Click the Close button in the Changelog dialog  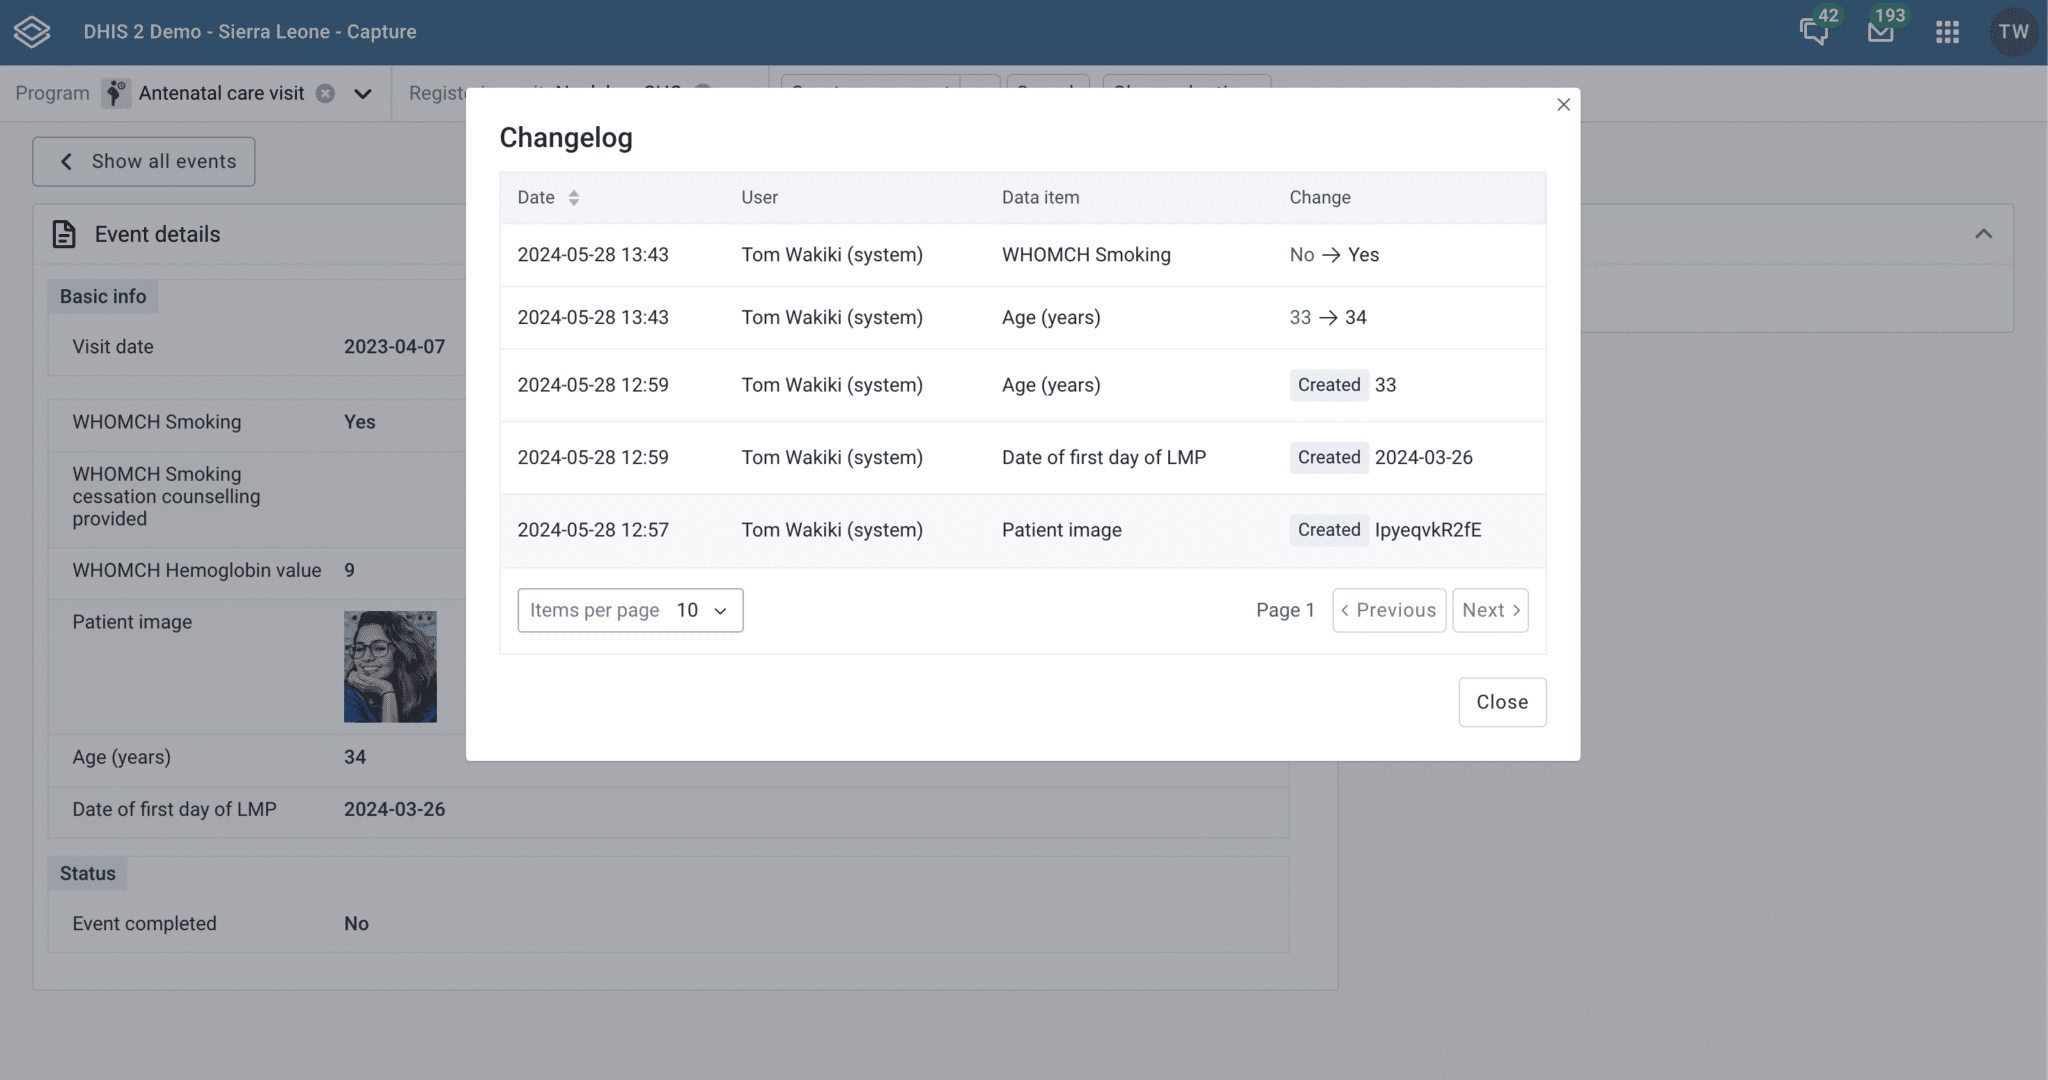tap(1501, 701)
